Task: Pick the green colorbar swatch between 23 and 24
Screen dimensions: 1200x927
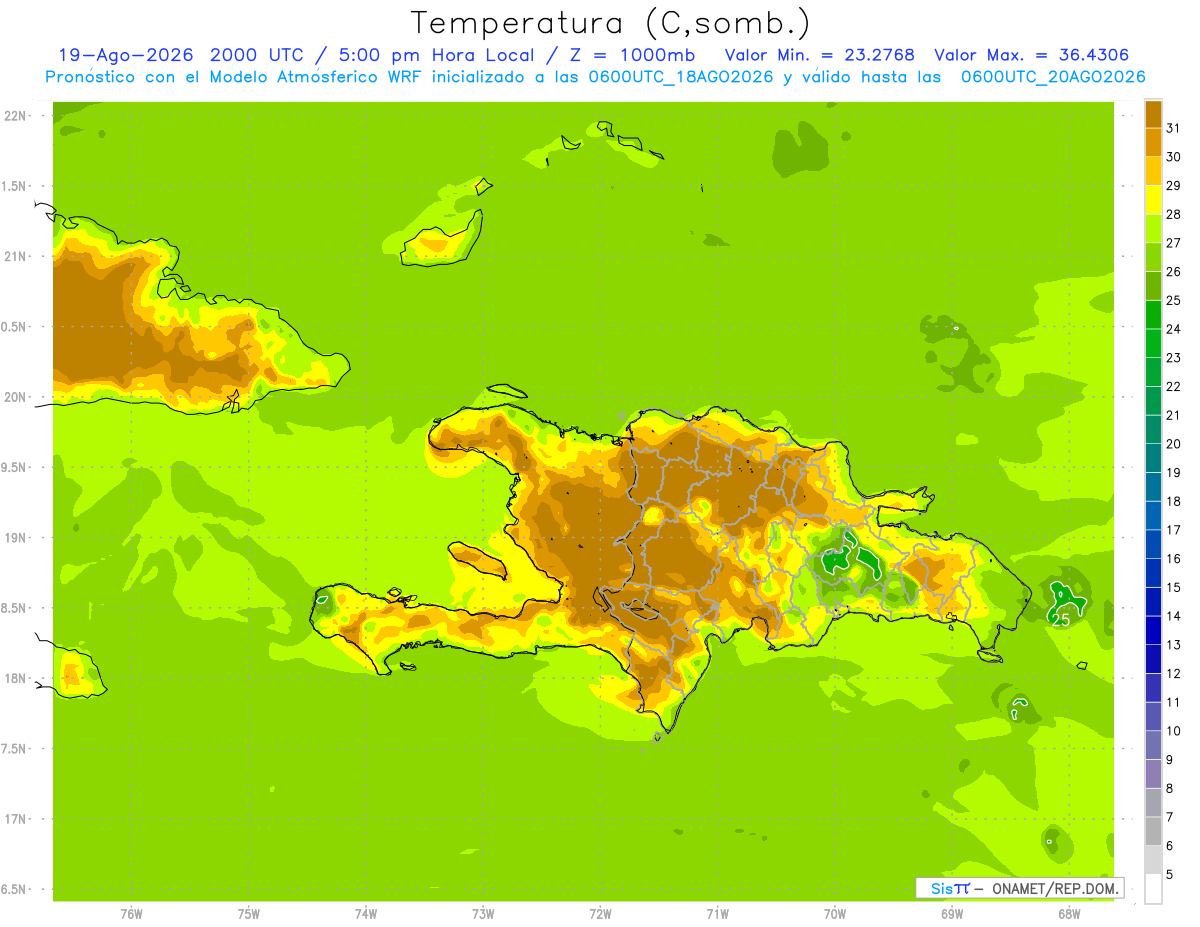Action: [x=1153, y=343]
